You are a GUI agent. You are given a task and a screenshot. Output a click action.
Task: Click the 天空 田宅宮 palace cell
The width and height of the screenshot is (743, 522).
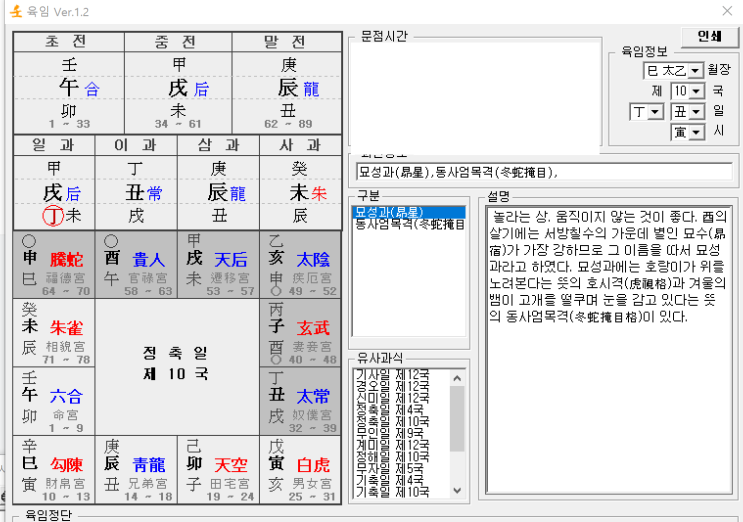tap(218, 470)
